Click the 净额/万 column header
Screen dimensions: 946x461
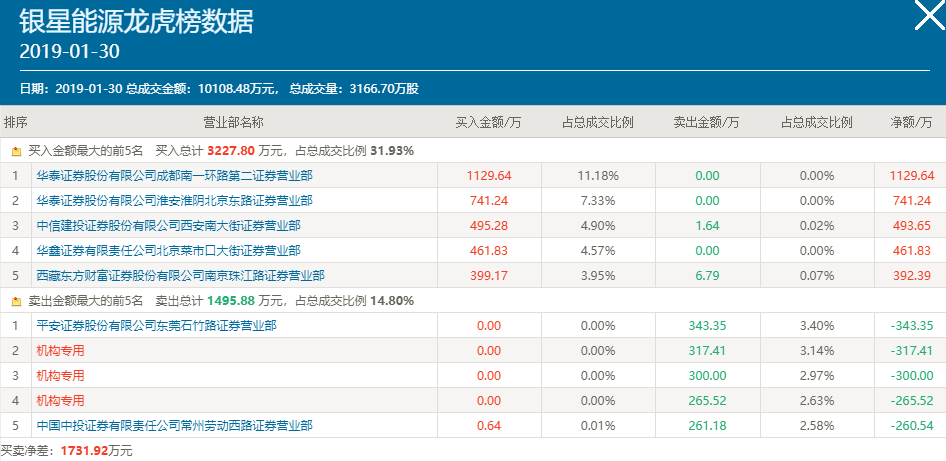(911, 122)
